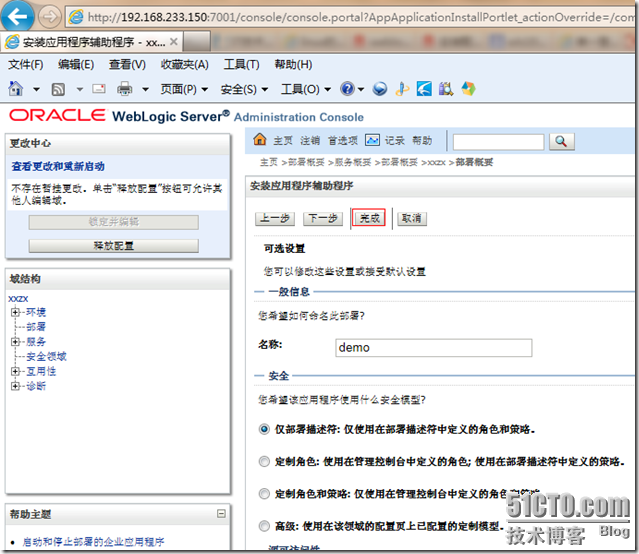Screen dimensions: 639x554
Task: Click the RSS feeds icon in toolbar
Action: click(x=58, y=89)
